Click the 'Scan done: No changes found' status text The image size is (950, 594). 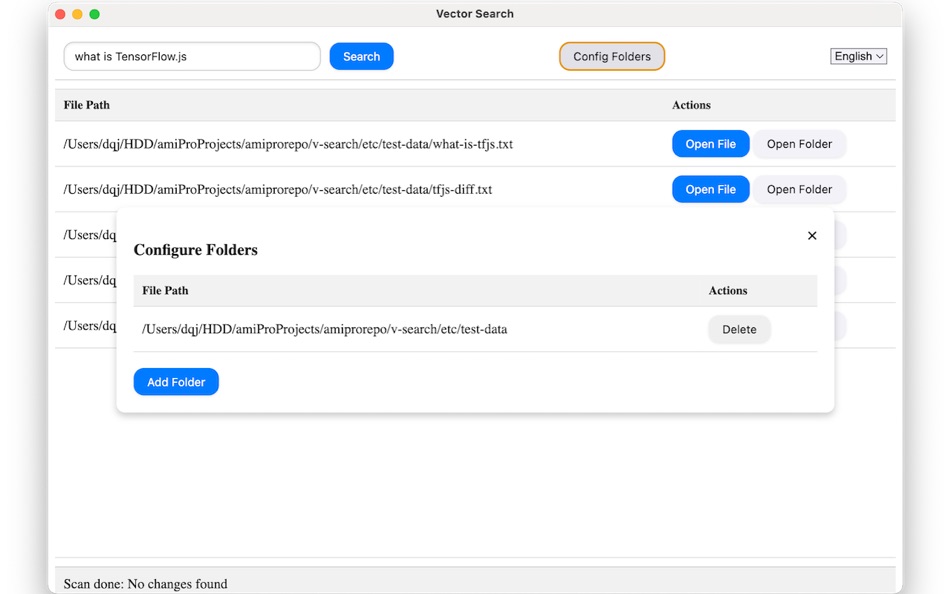[x=145, y=583]
